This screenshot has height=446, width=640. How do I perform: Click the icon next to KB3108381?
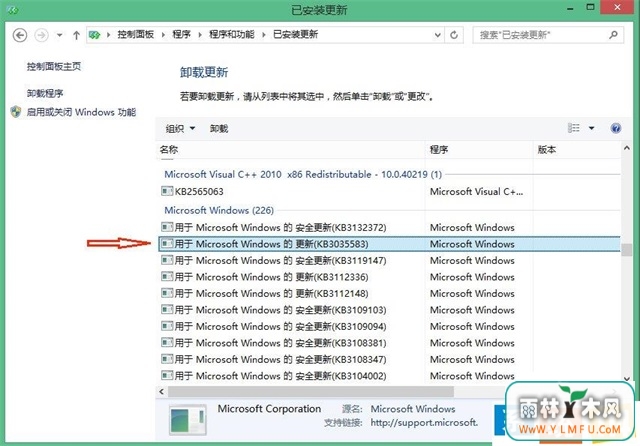(167, 342)
